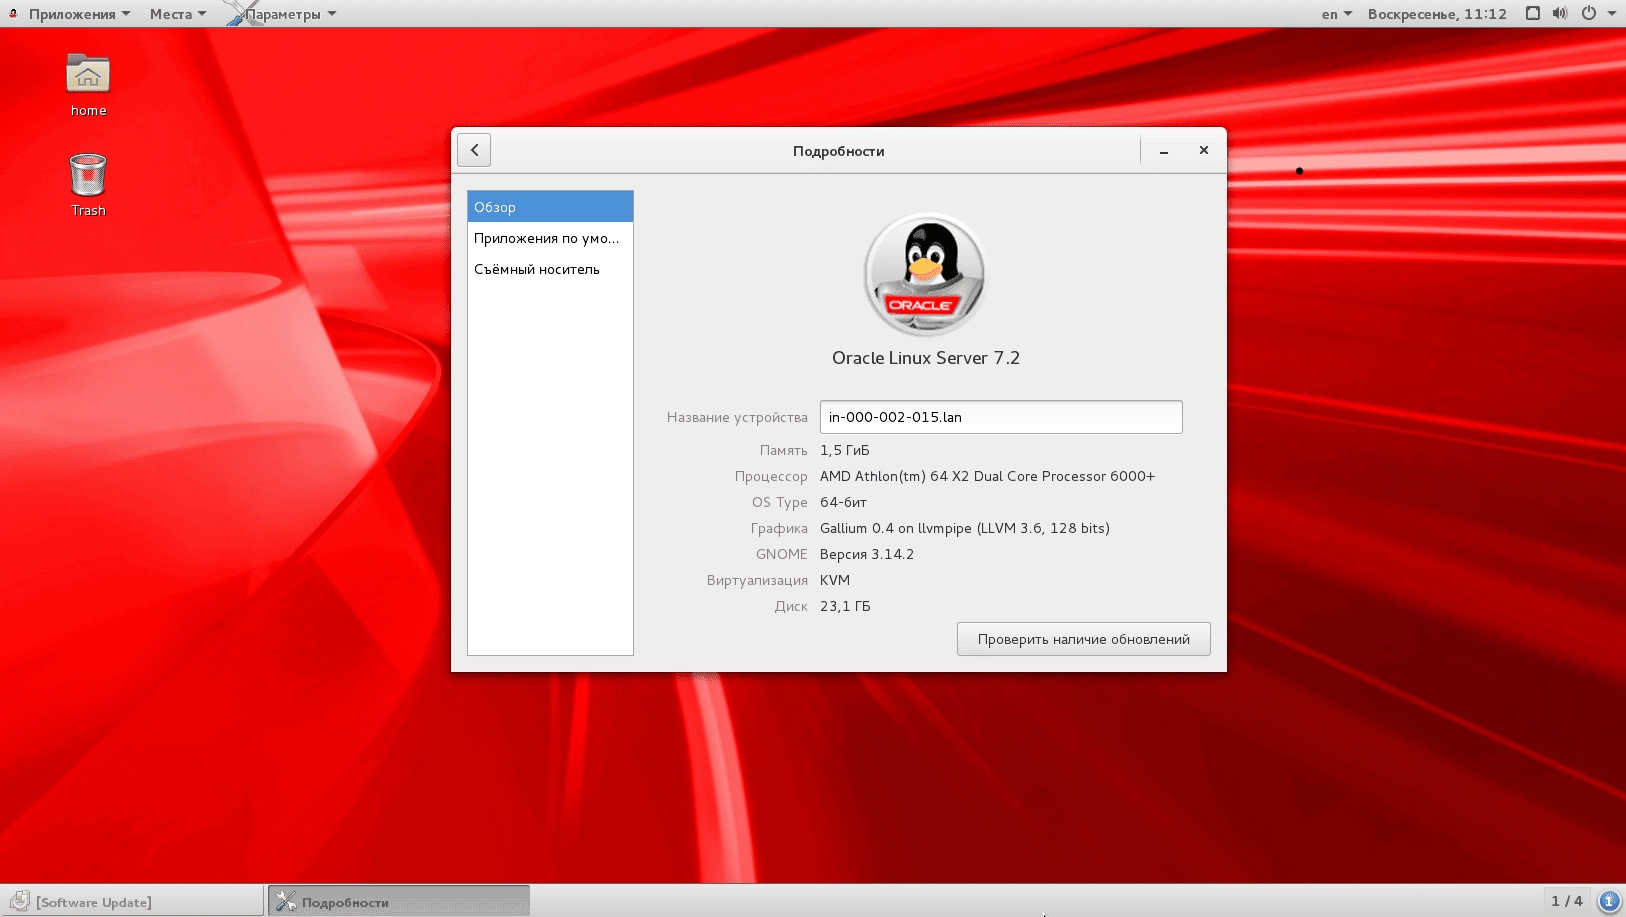This screenshot has width=1626, height=917.
Task: Switch to Software Update taskbar entry
Action: click(132, 901)
